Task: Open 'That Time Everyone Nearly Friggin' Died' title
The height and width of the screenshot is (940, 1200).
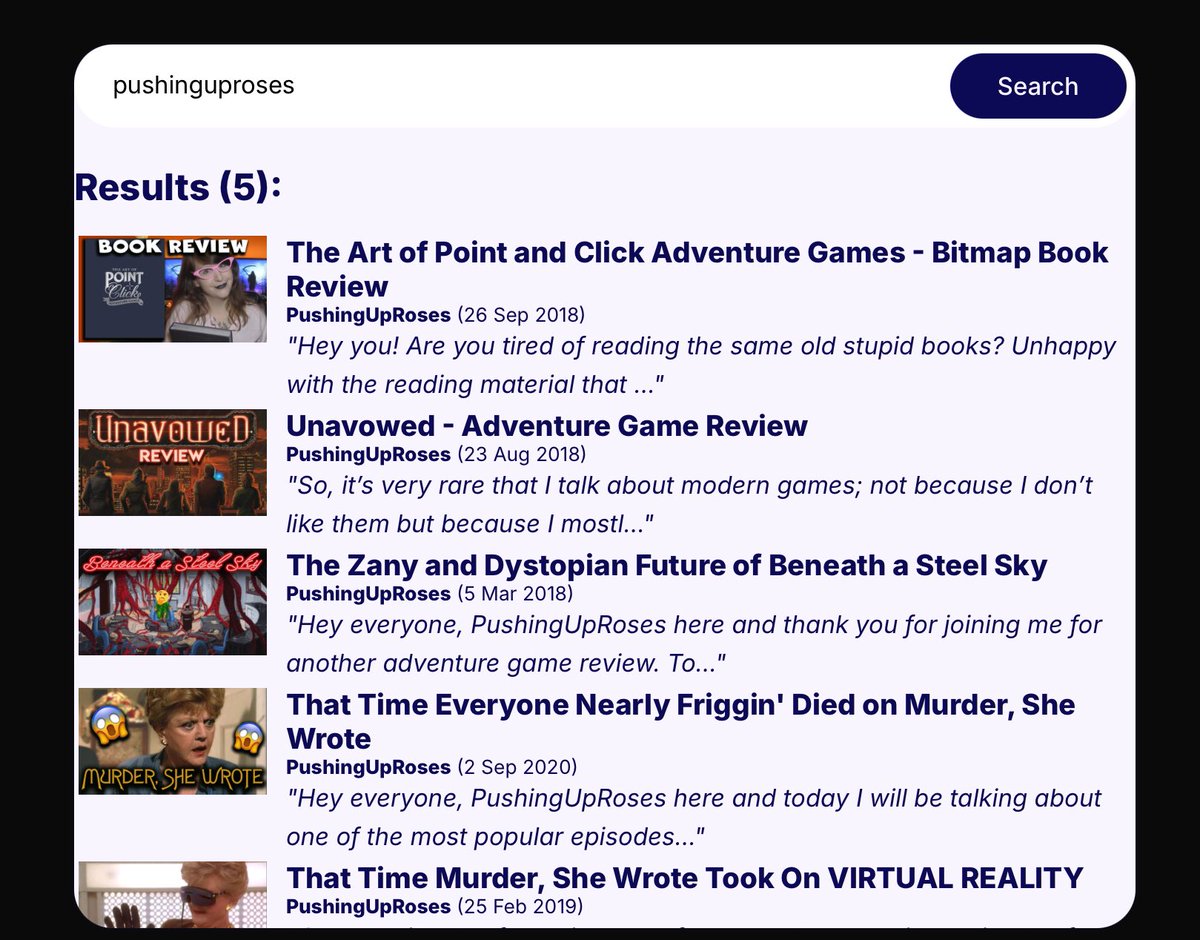Action: (680, 721)
